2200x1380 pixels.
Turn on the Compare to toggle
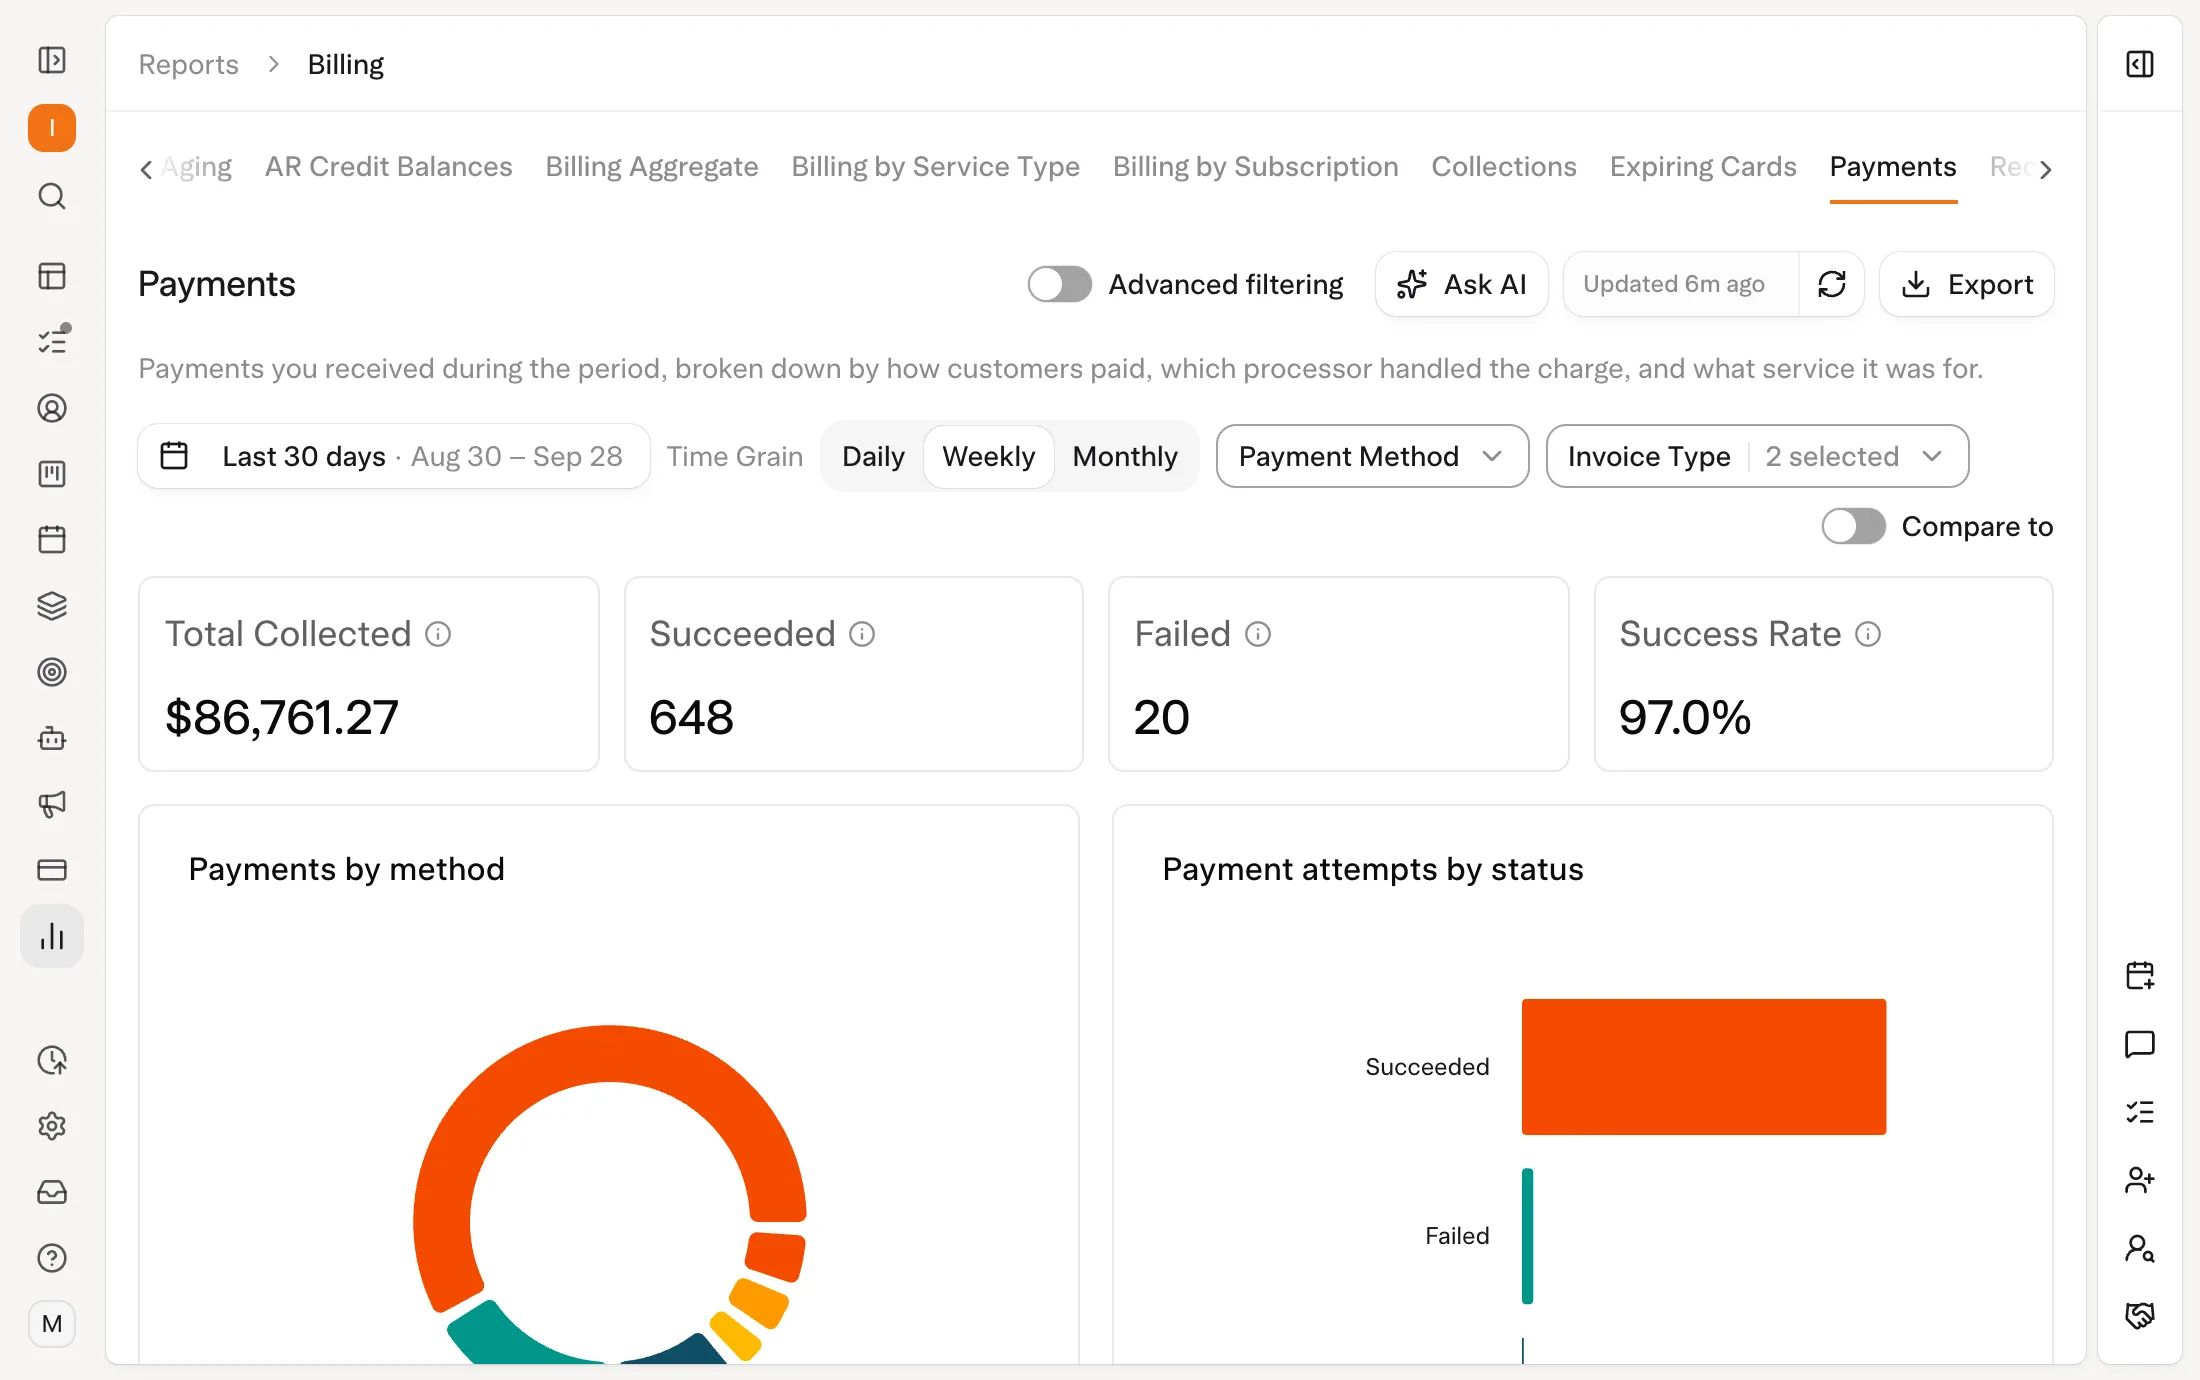[x=1854, y=527]
